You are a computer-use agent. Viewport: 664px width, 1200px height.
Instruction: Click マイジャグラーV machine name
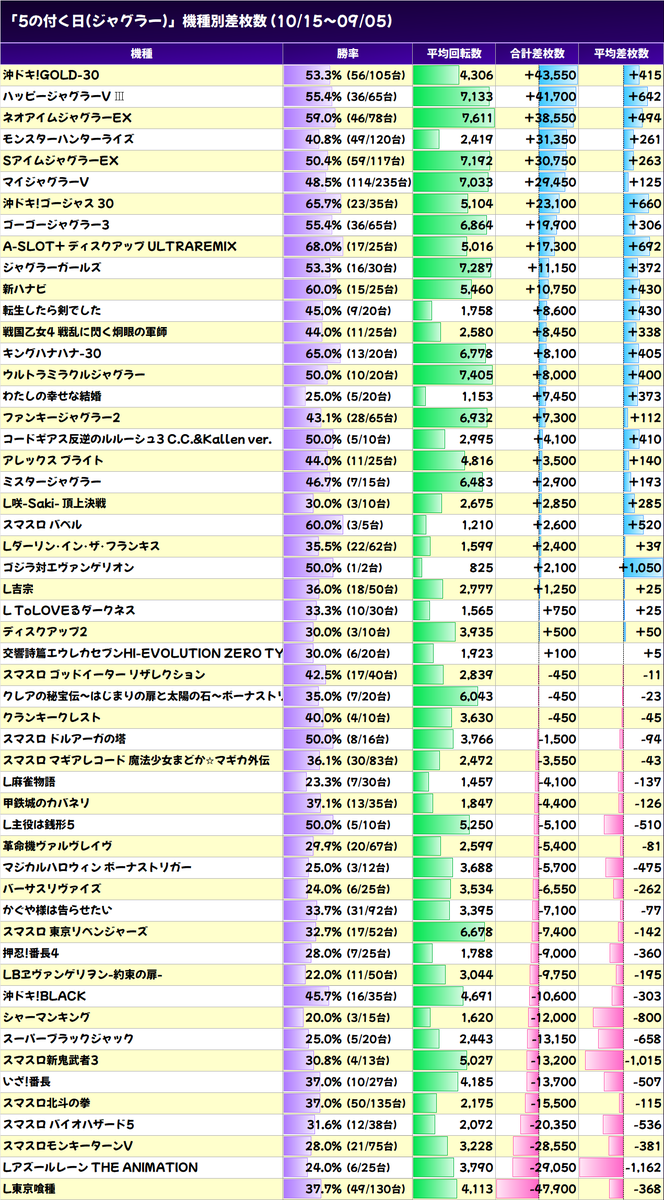(47, 182)
